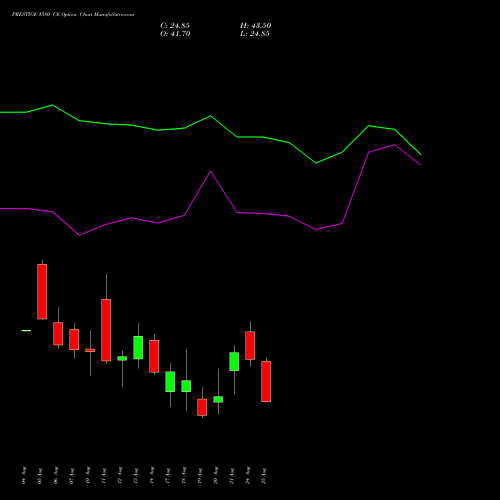
Task: Click the last red candle for 25 Aug
Action: [x=266, y=381]
